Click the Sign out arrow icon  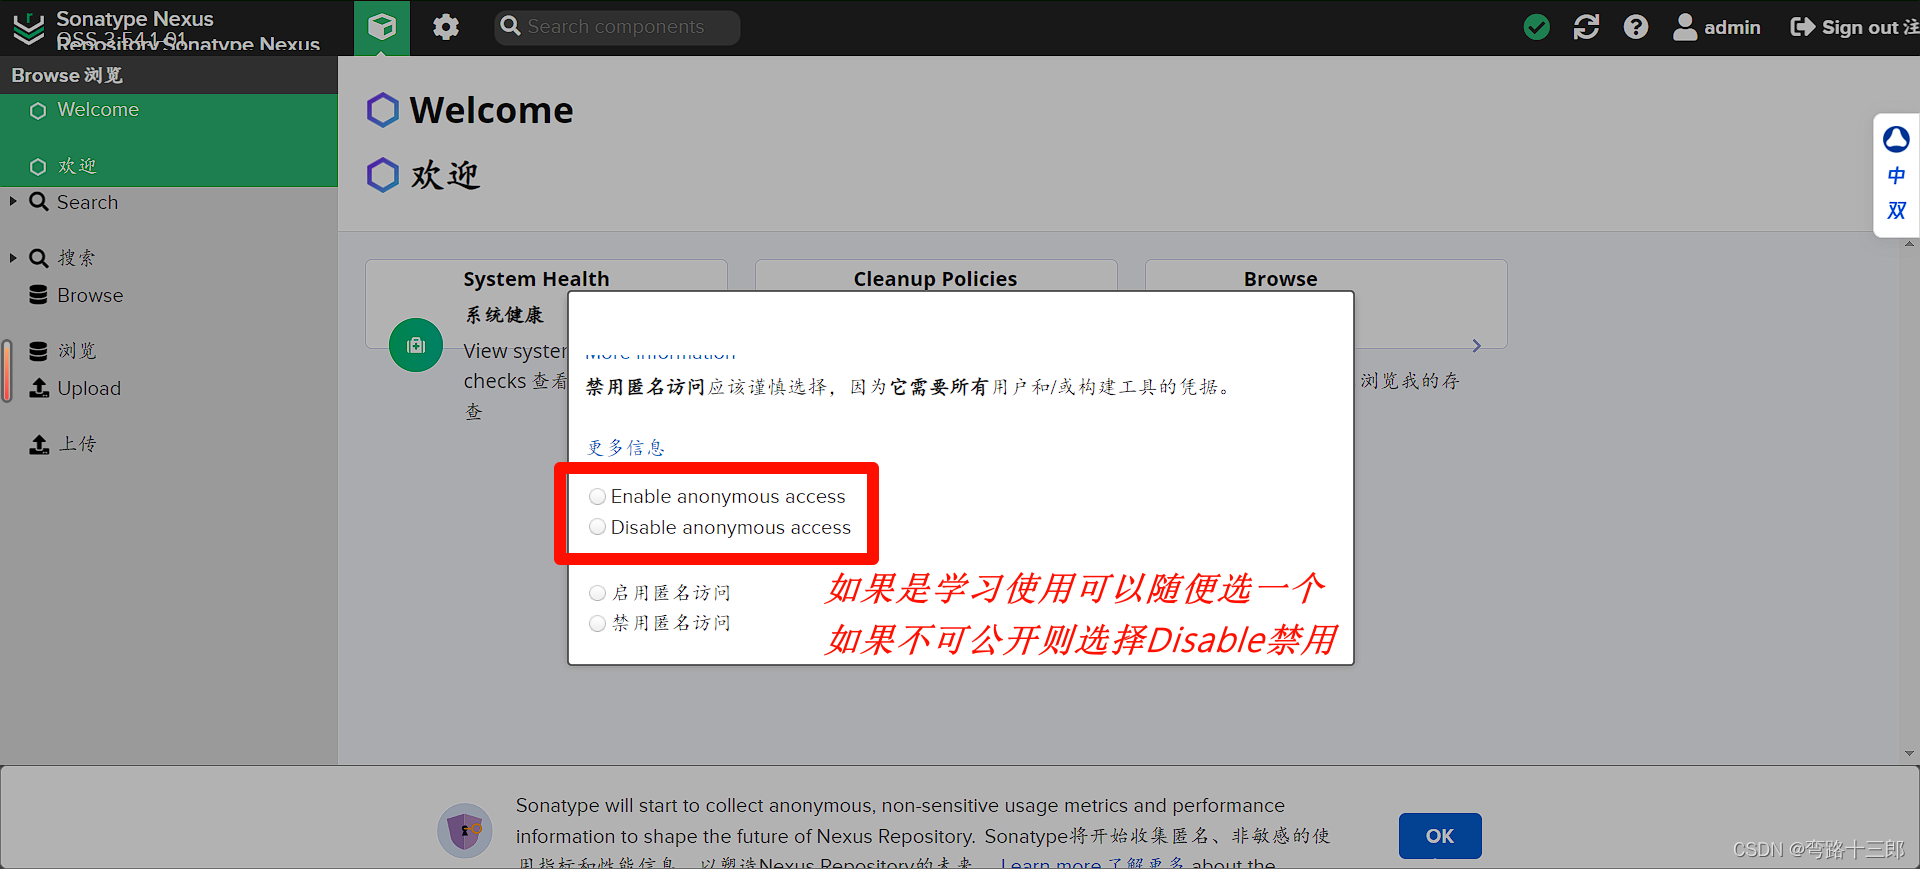coord(1802,27)
